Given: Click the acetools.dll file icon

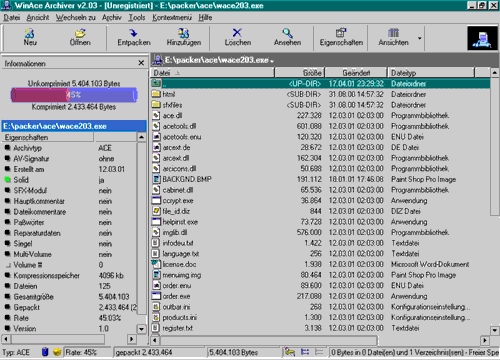Looking at the screenshot, I should point(156,126).
